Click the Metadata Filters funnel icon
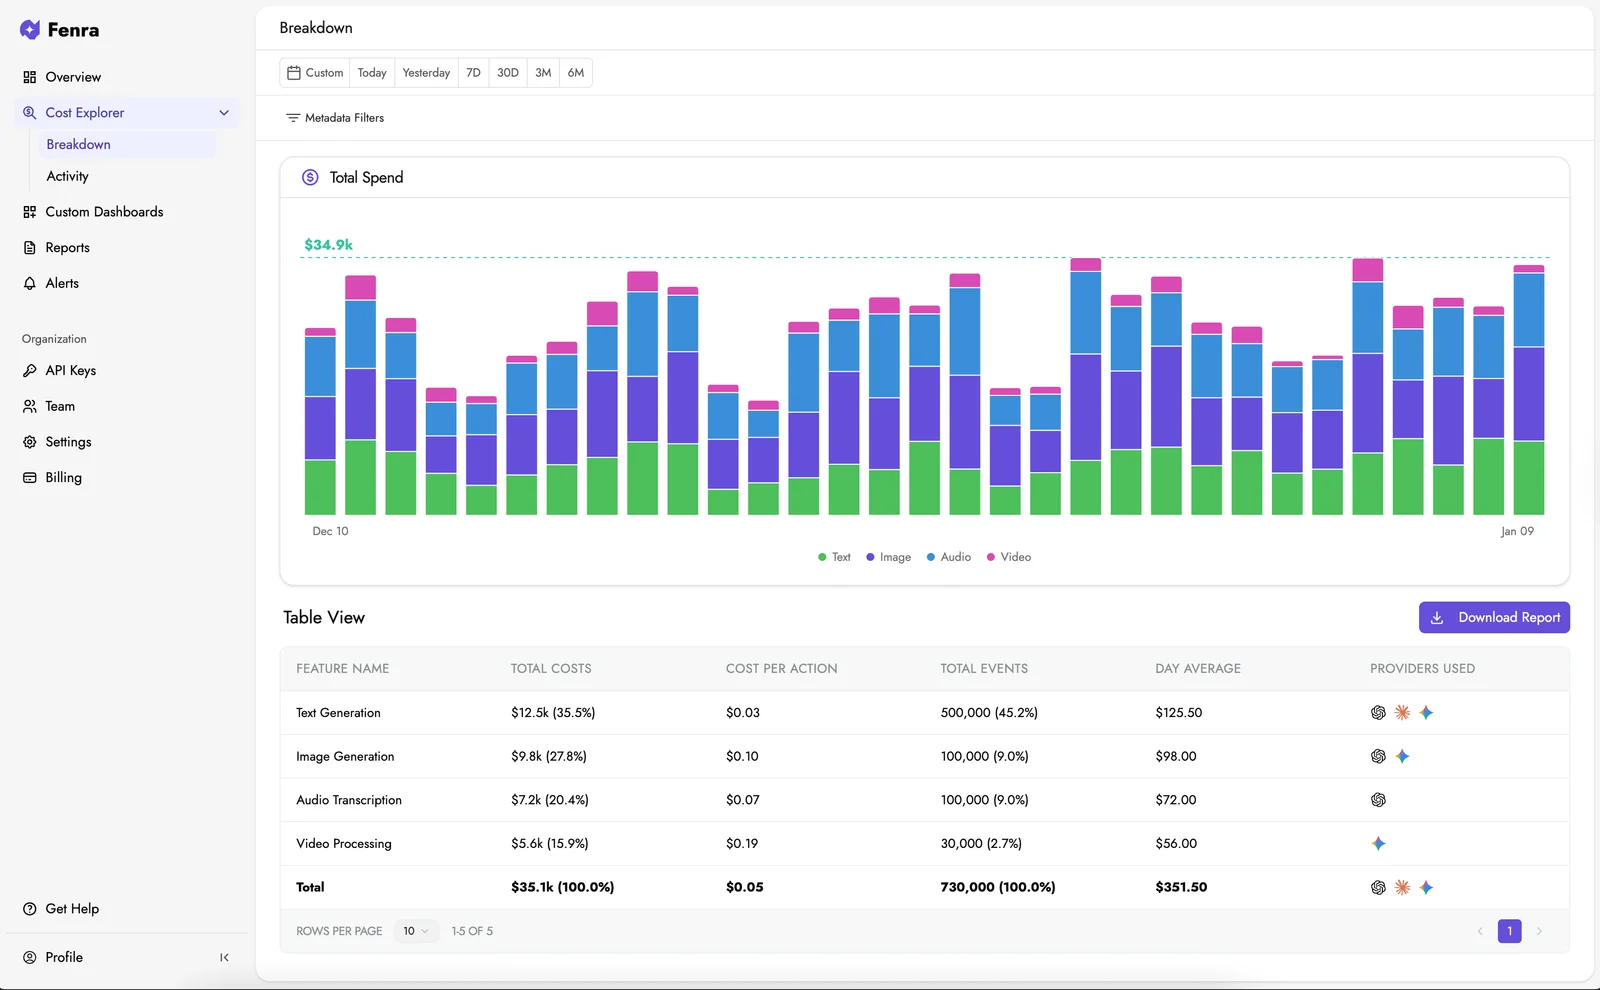 click(x=294, y=118)
